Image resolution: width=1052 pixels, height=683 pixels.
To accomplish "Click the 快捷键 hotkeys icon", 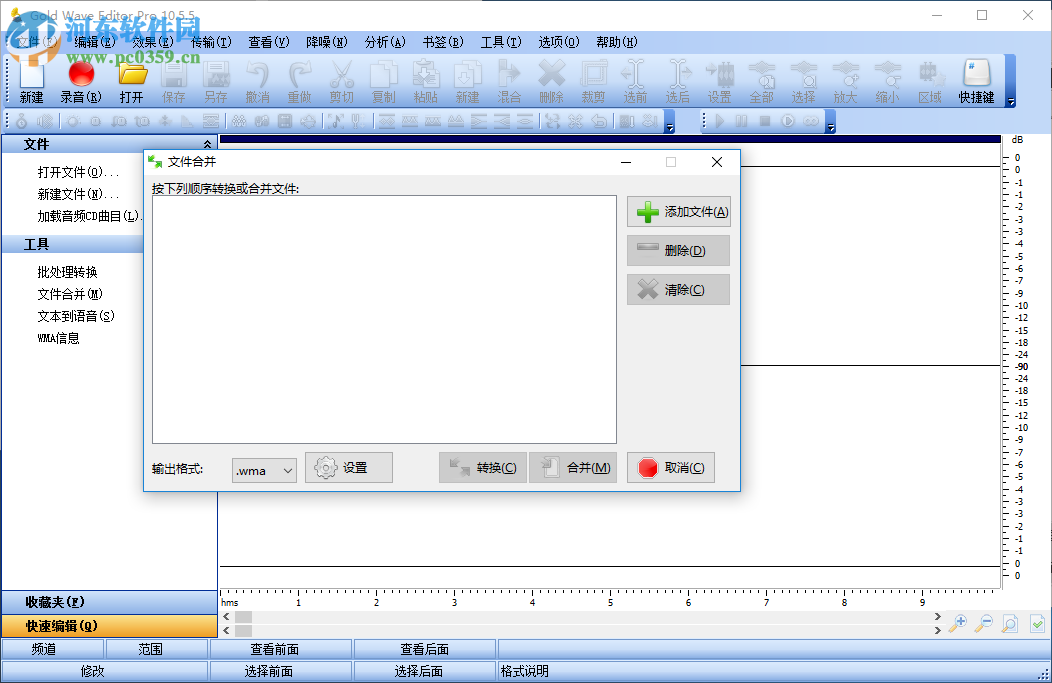I will tap(975, 80).
